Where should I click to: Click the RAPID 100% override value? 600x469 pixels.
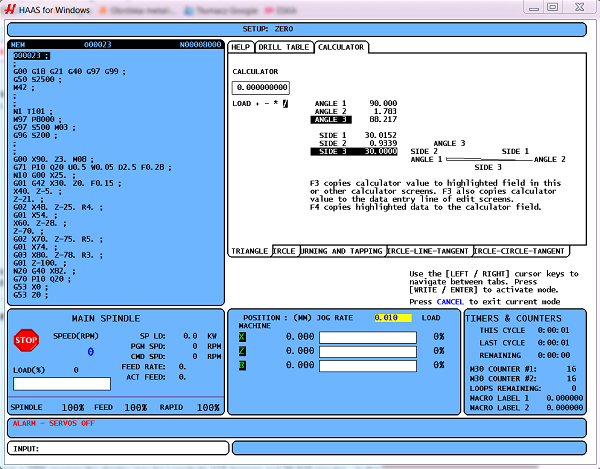click(208, 407)
